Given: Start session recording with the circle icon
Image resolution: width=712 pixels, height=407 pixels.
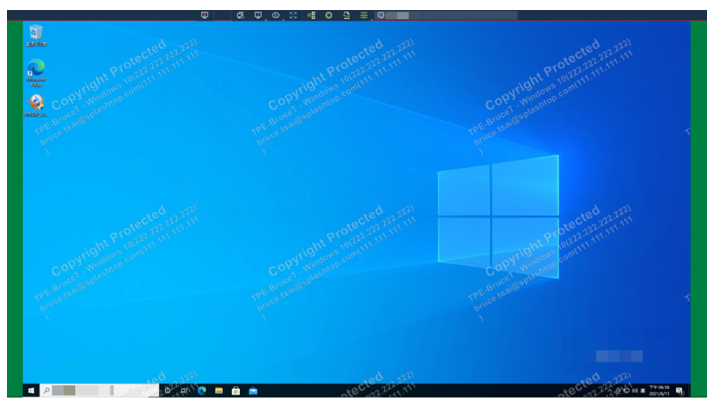Looking at the screenshot, I should coord(329,15).
